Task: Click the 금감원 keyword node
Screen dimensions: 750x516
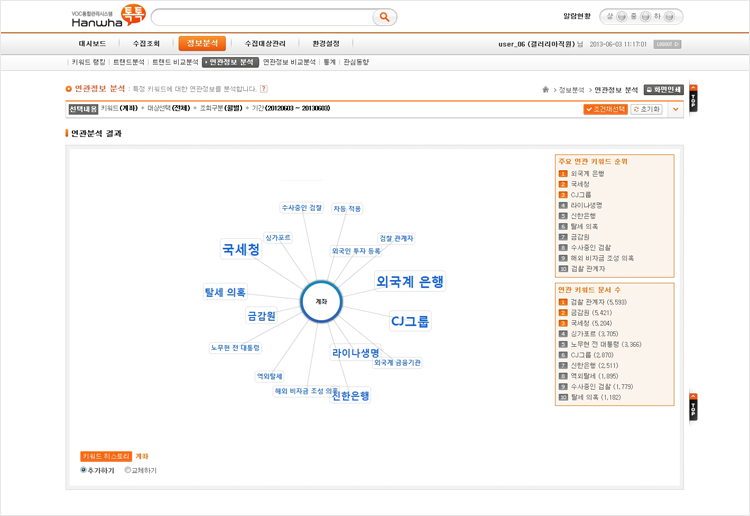Action: (262, 316)
